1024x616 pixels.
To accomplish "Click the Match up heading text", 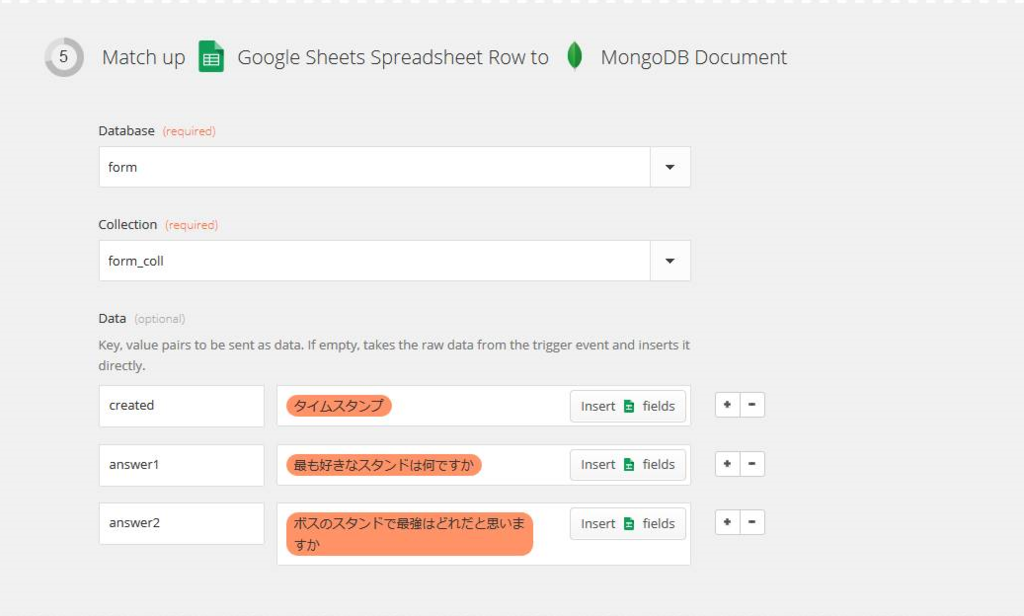I will 144,57.
